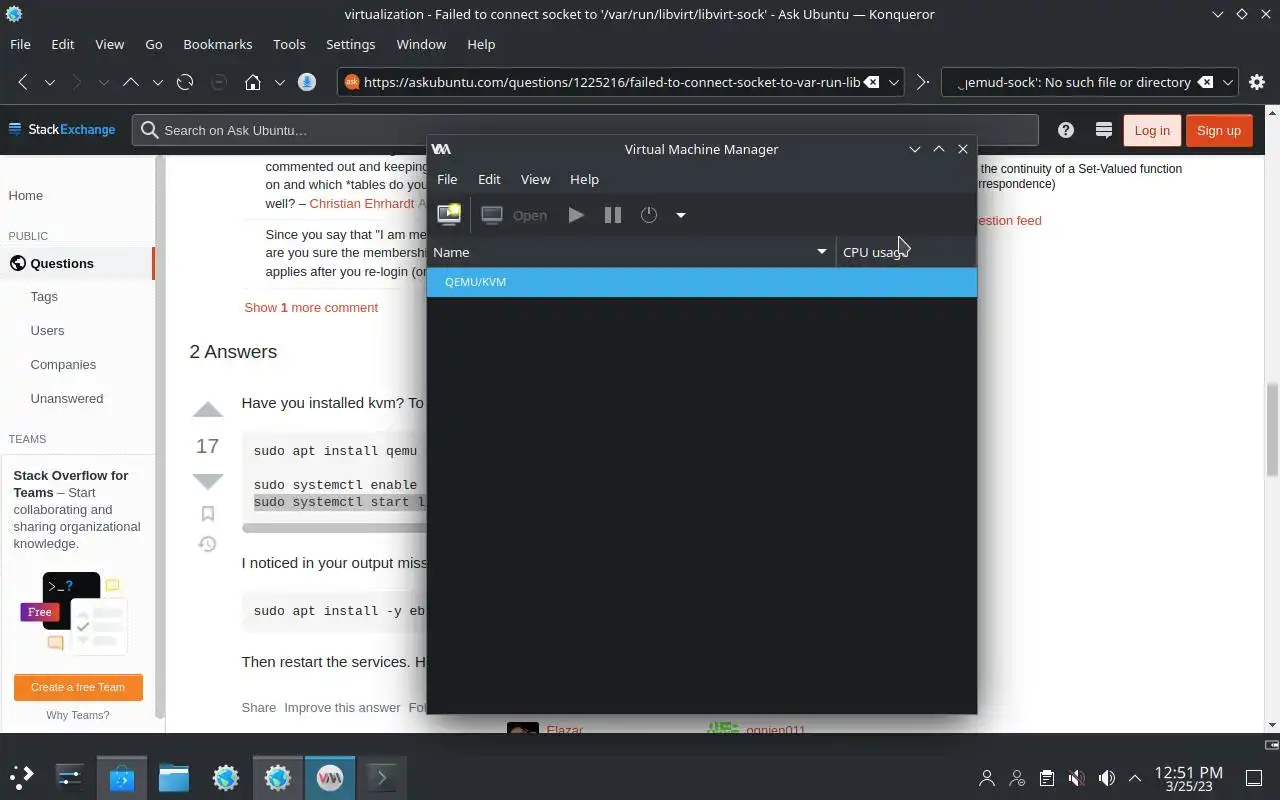Select the QEMU/KVM connection row
The image size is (1280, 800).
pyautogui.click(x=702, y=282)
